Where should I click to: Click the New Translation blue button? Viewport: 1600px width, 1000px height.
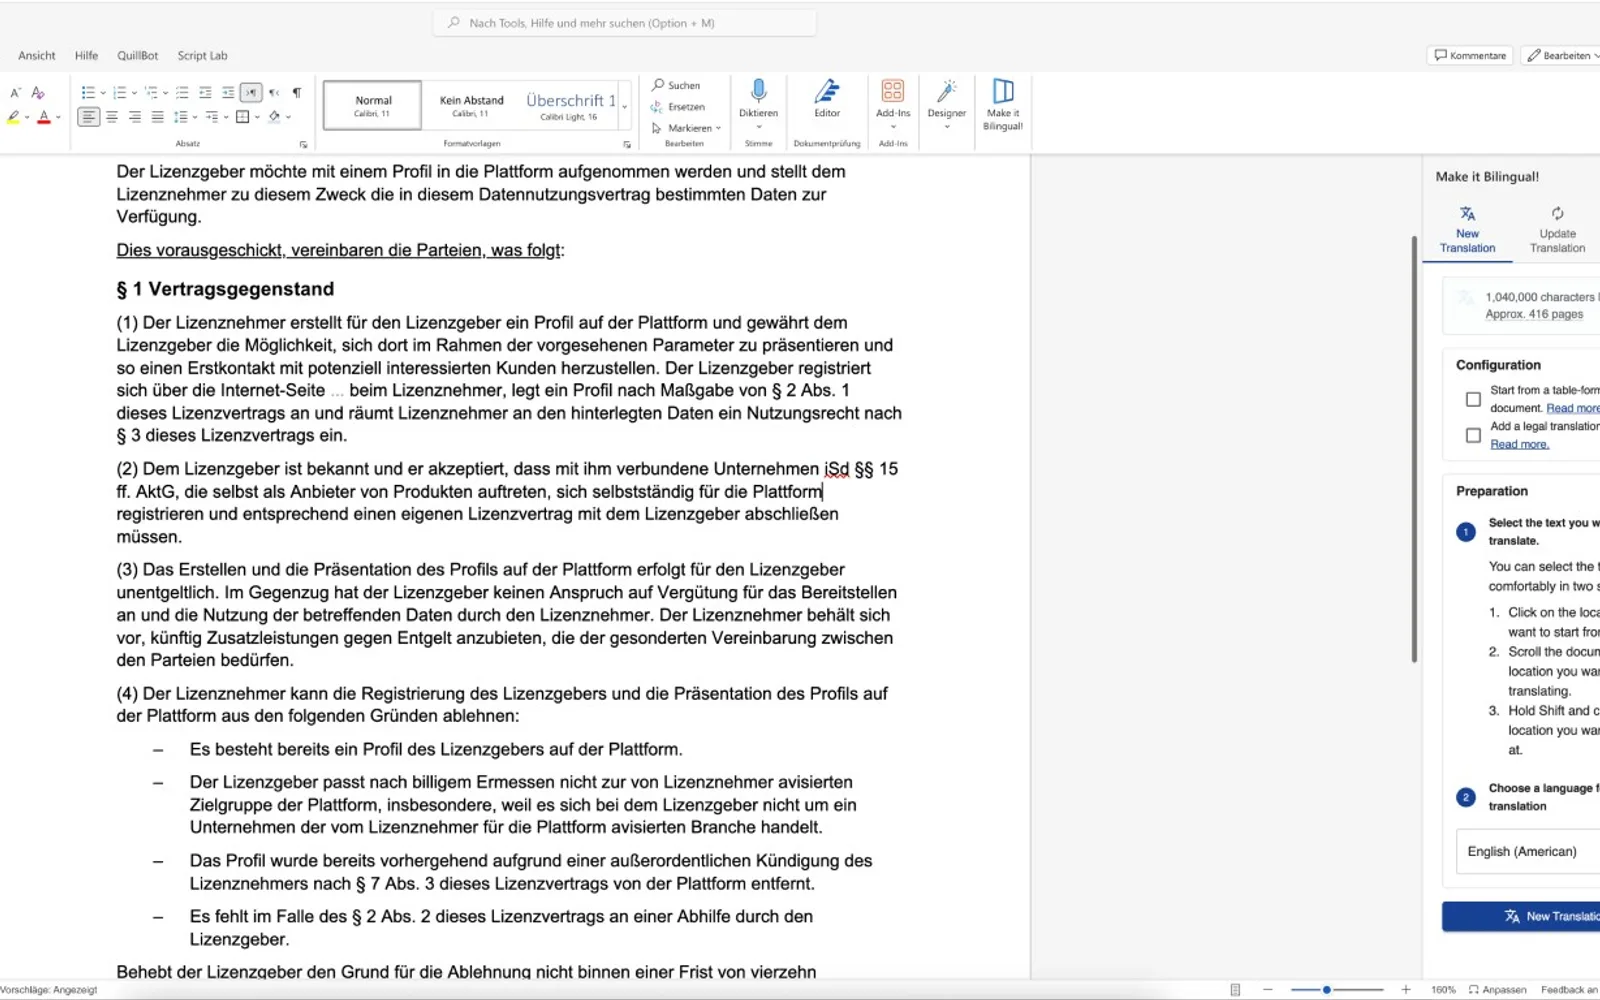1521,916
